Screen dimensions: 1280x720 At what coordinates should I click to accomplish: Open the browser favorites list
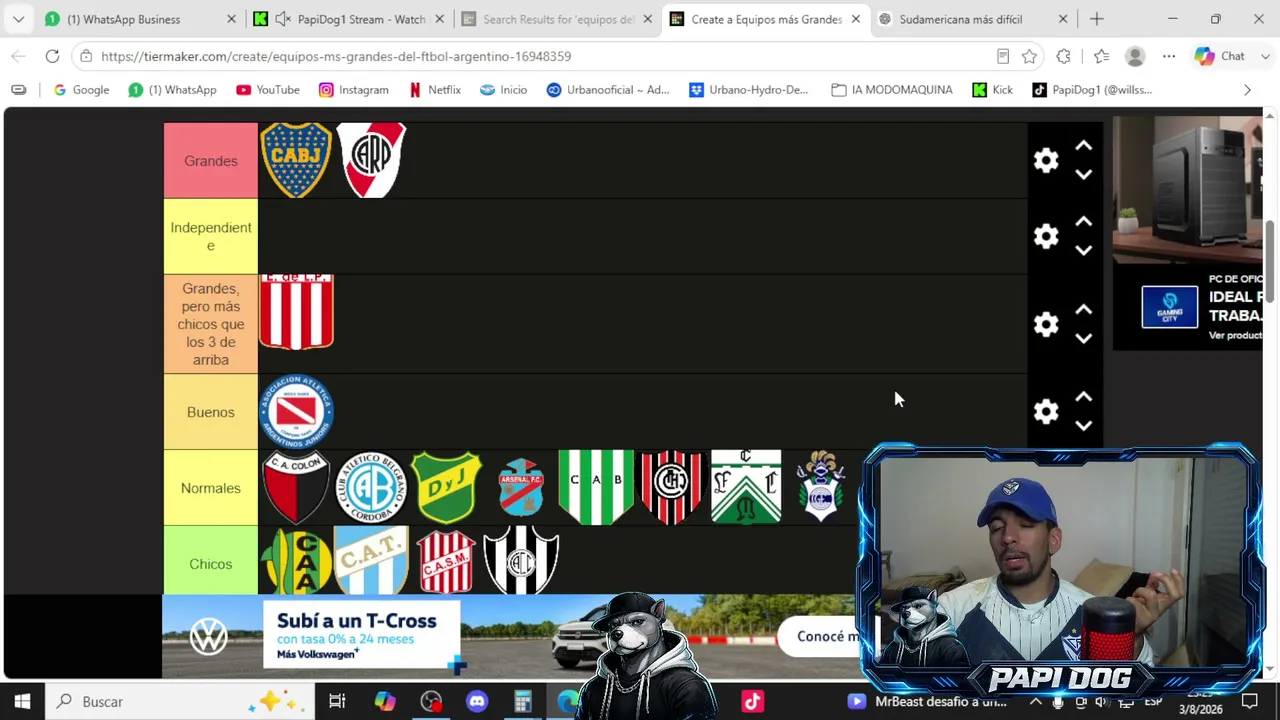(x=1101, y=56)
